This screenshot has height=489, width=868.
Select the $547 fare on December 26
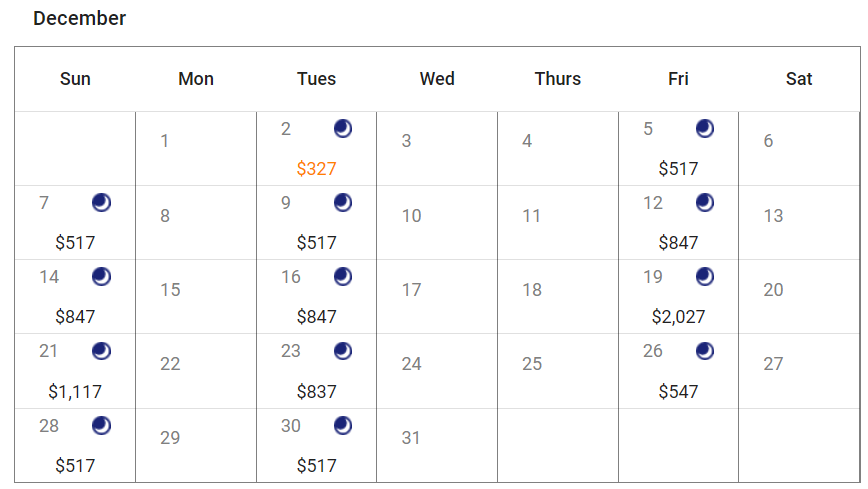point(678,391)
